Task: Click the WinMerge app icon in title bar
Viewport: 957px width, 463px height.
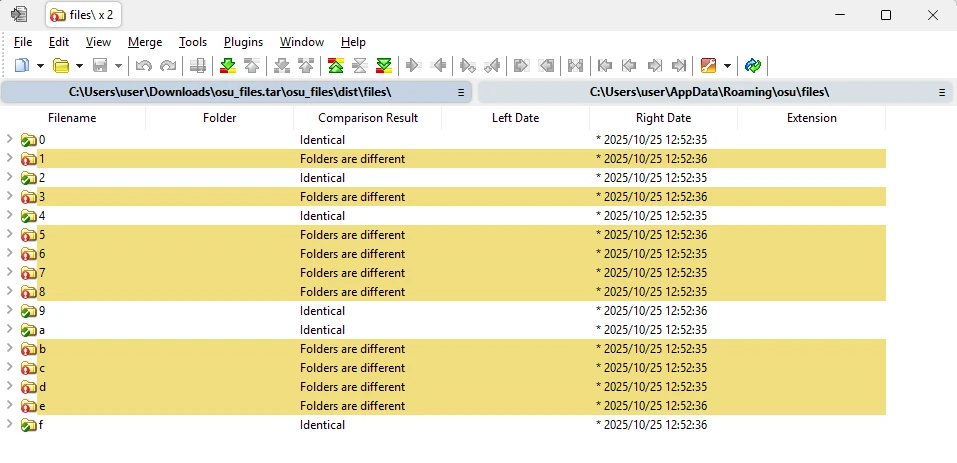Action: (x=19, y=15)
